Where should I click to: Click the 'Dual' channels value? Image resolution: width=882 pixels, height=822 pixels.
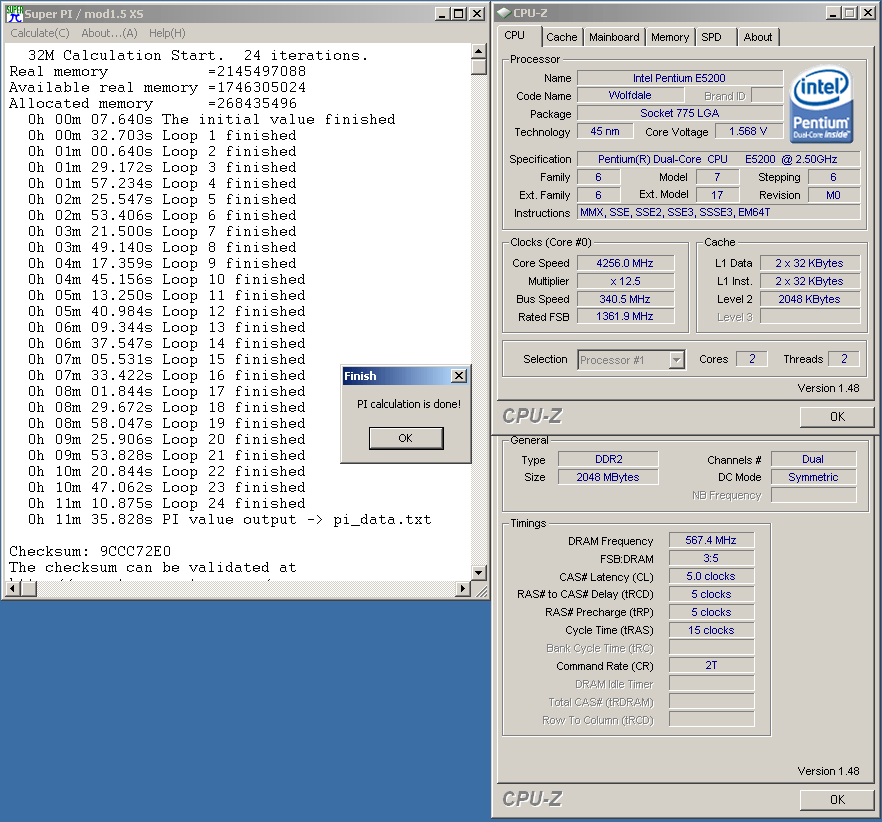tap(813, 459)
